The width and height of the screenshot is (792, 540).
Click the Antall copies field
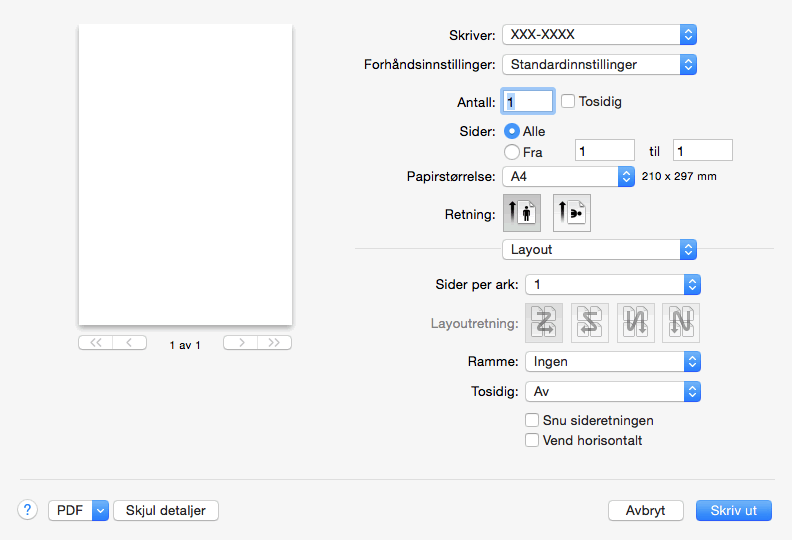tap(528, 102)
